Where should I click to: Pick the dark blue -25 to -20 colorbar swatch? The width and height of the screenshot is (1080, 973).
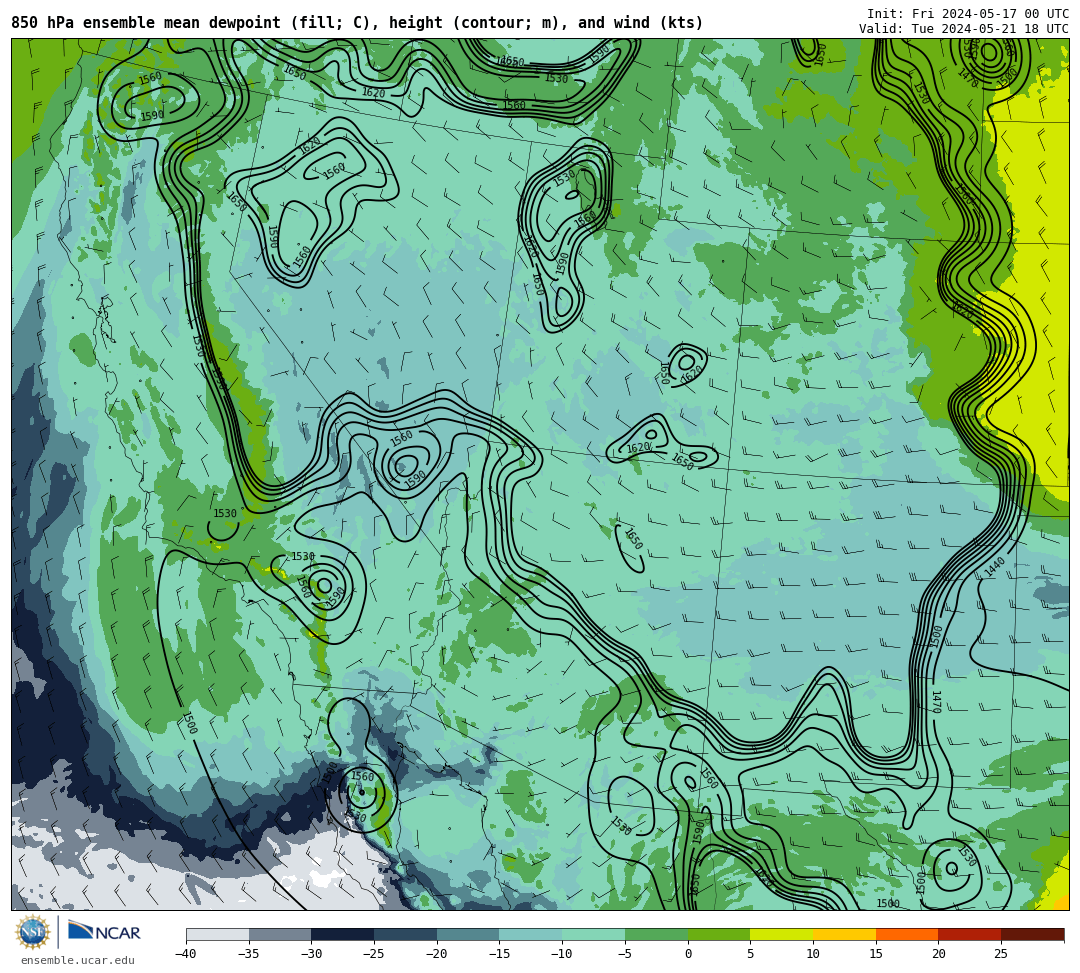click(x=406, y=934)
